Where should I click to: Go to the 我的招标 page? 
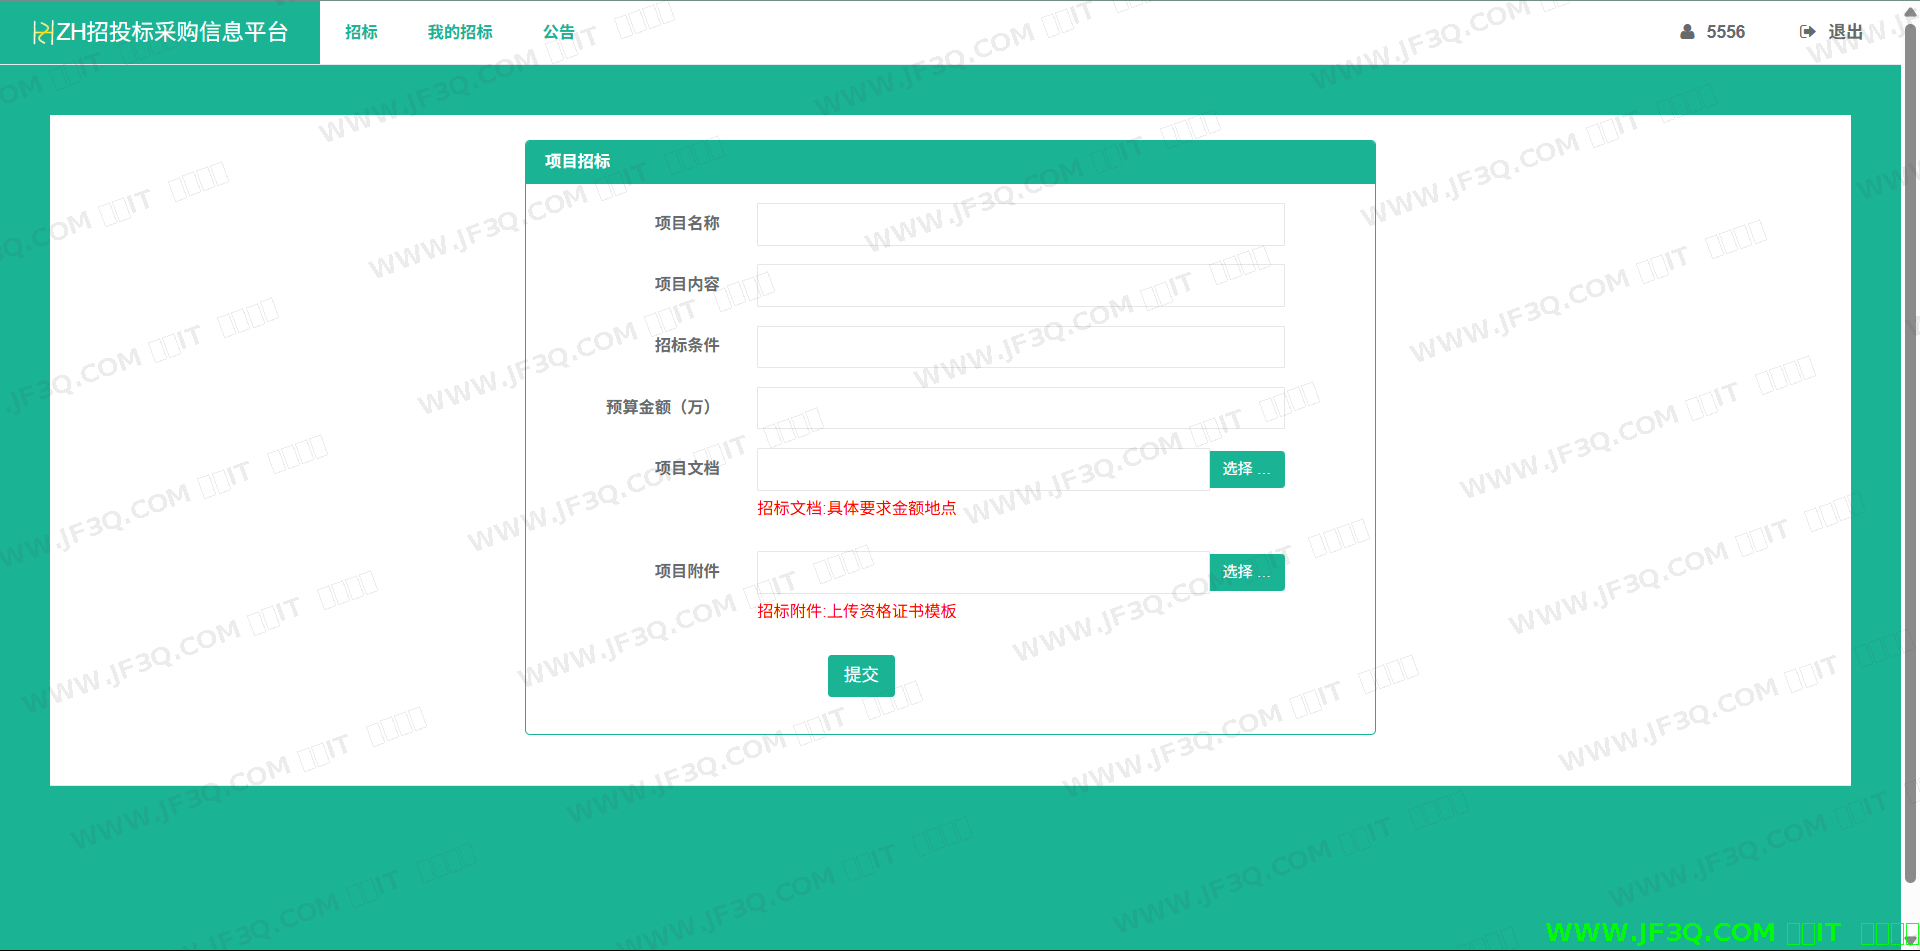pyautogui.click(x=460, y=32)
